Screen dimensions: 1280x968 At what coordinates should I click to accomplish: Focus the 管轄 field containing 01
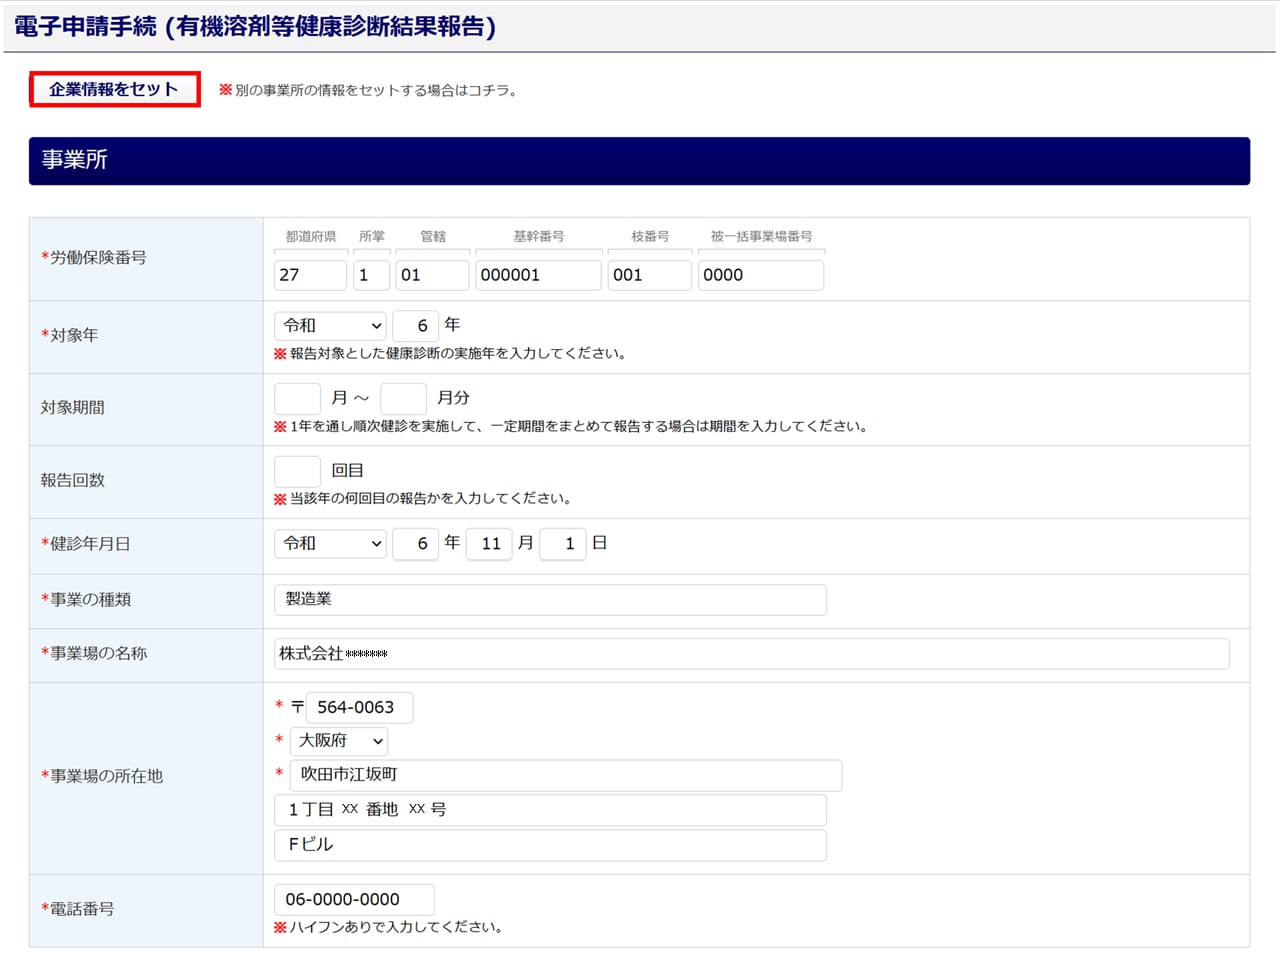[x=432, y=275]
